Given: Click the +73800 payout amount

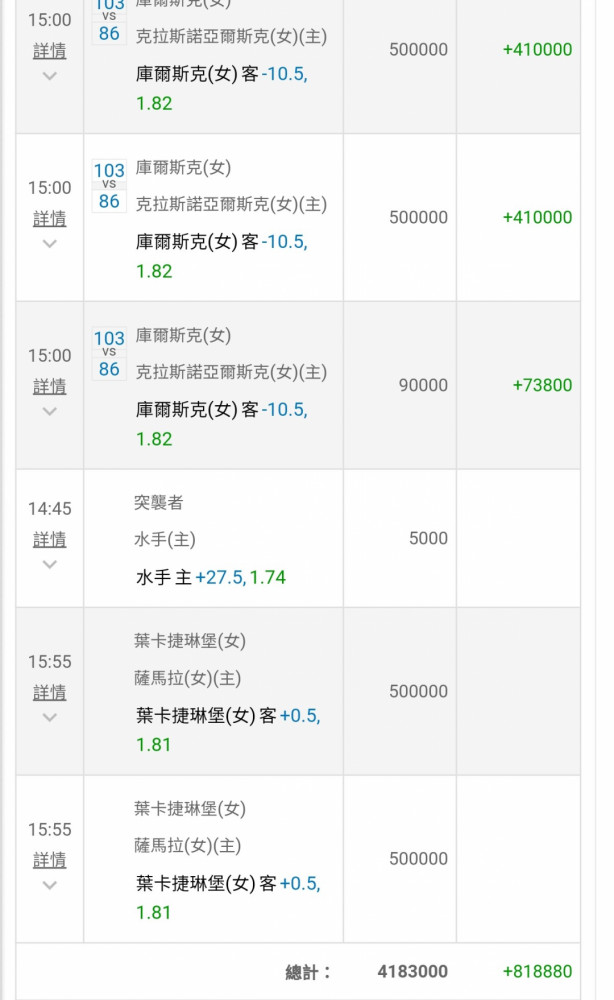Looking at the screenshot, I should pyautogui.click(x=543, y=385).
